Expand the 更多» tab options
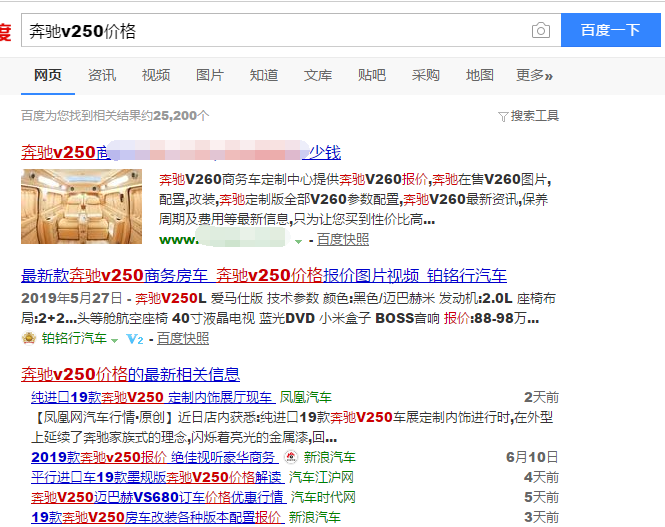This screenshot has width=665, height=527. [534, 75]
